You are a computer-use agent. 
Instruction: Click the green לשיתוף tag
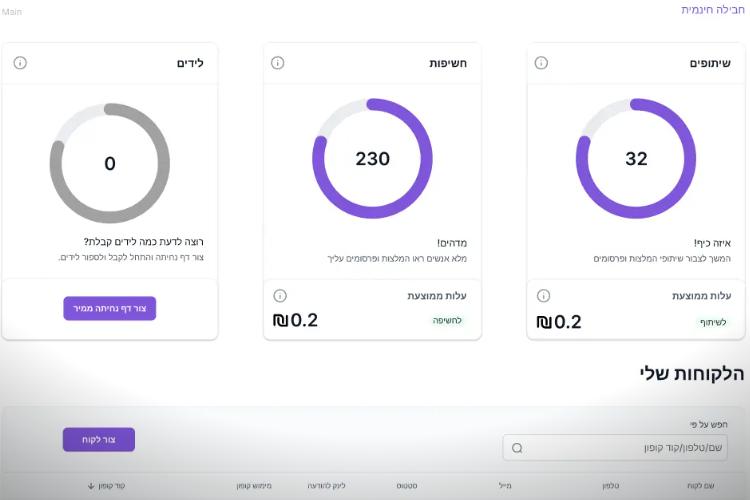(x=713, y=322)
